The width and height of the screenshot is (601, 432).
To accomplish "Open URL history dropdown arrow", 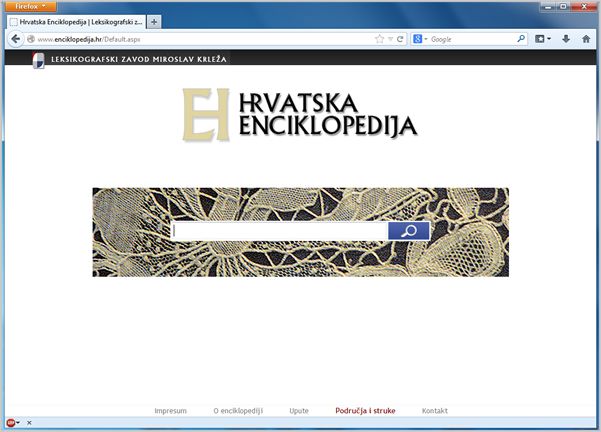I will (390, 39).
